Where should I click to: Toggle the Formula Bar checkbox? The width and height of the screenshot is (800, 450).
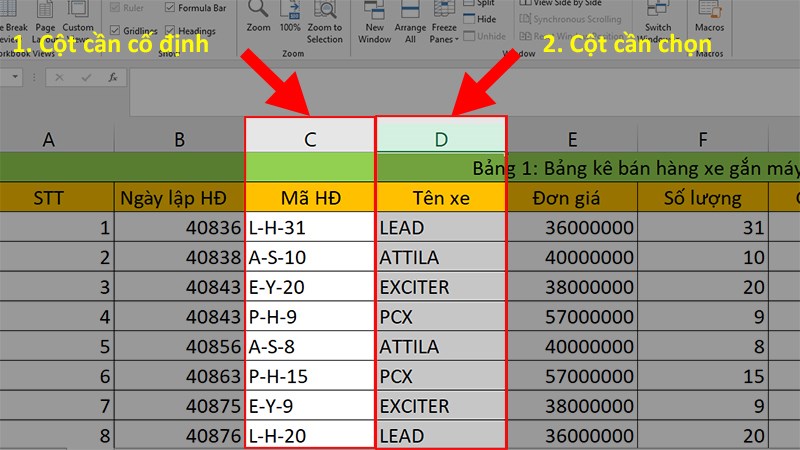(170, 7)
